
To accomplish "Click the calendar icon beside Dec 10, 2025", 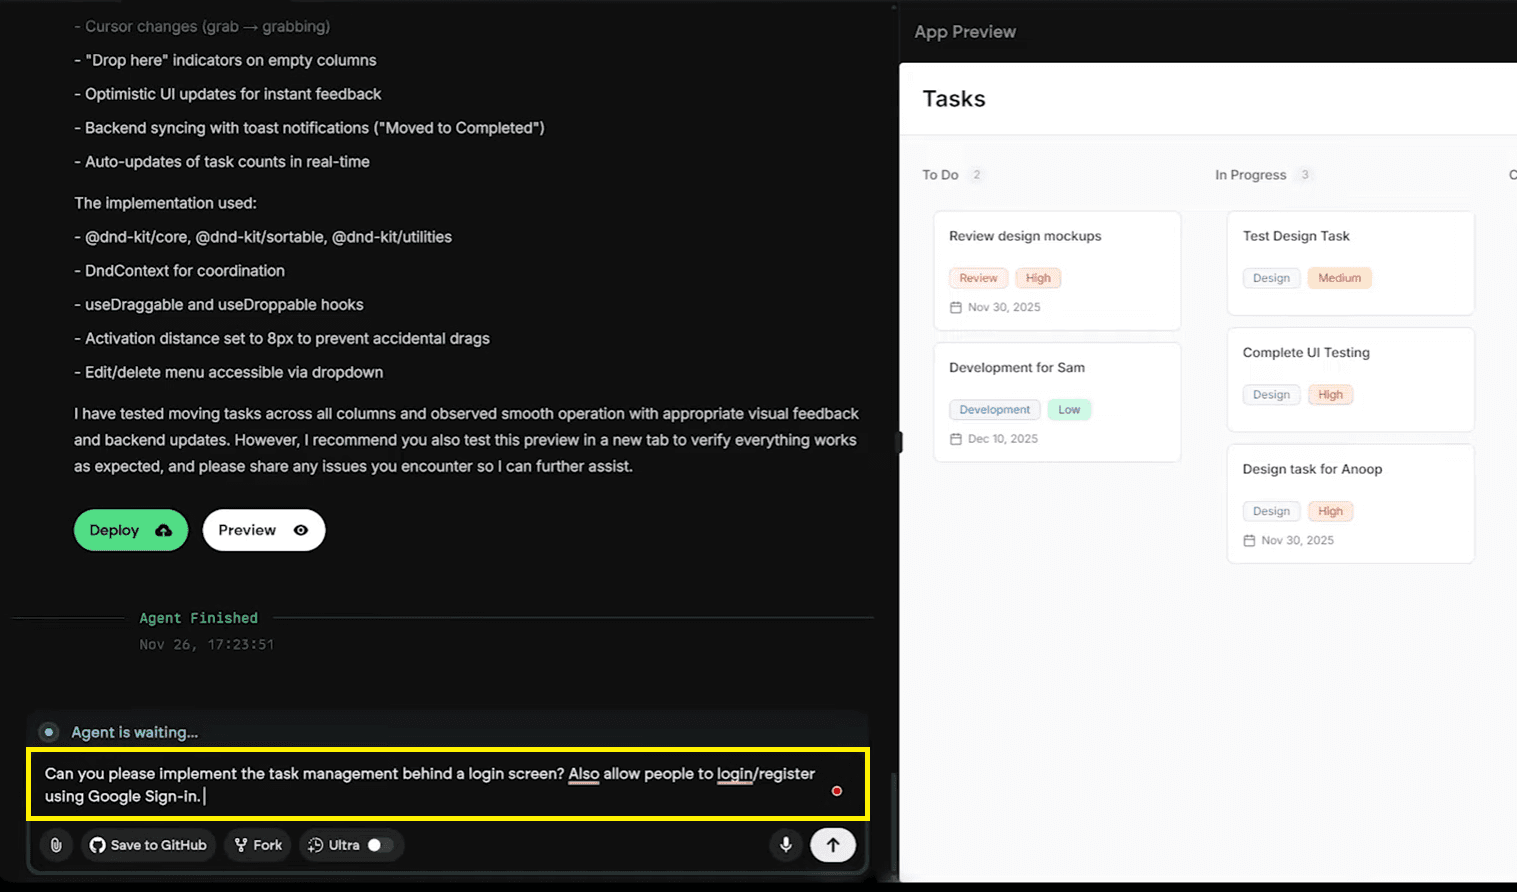I will 955,439.
